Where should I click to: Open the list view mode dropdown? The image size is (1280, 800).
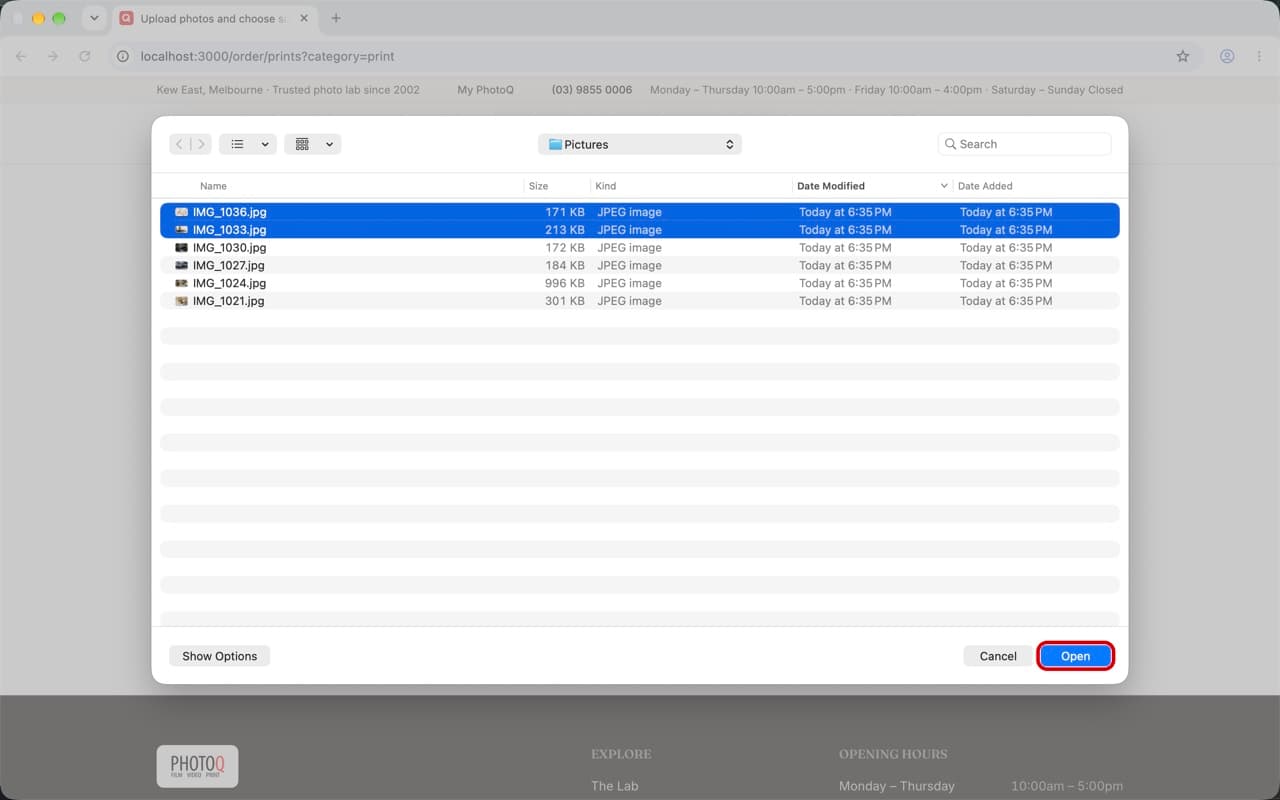coord(248,144)
